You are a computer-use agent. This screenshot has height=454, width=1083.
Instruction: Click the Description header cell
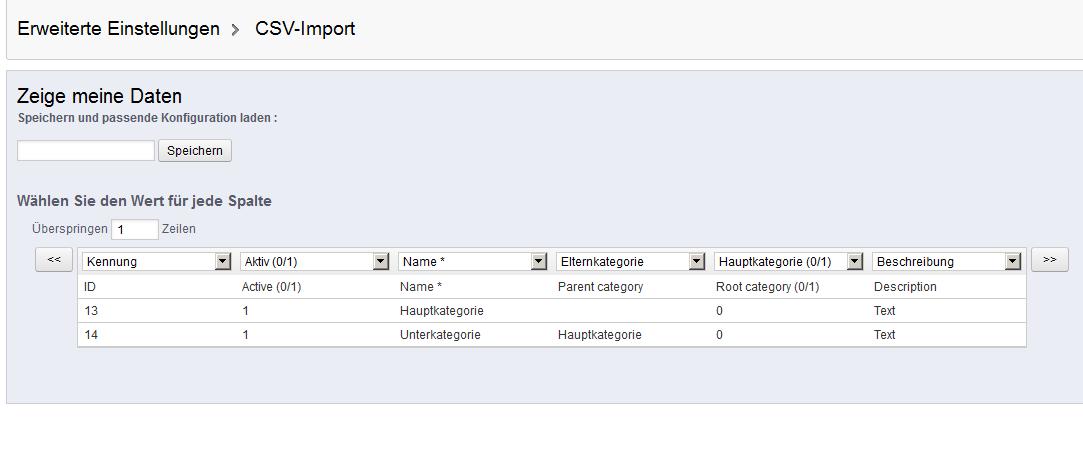[905, 287]
